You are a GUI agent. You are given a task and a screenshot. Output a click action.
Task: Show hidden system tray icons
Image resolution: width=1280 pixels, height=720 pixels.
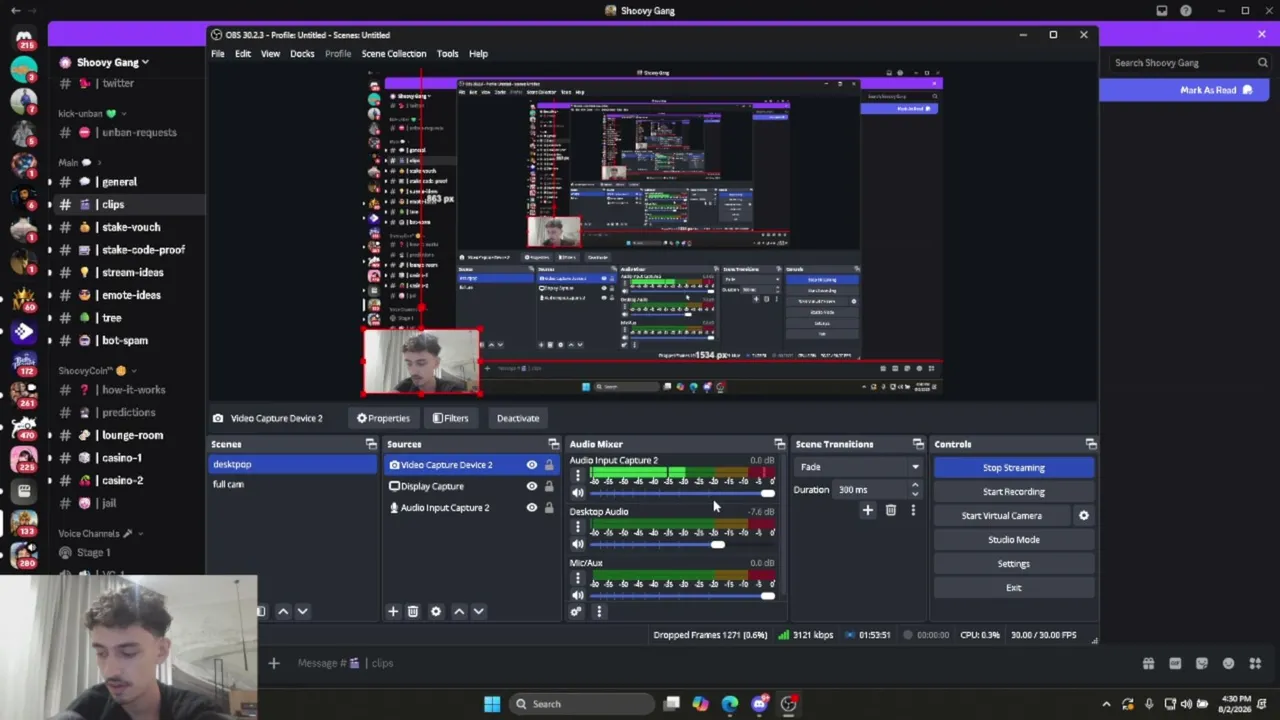[x=1106, y=704]
